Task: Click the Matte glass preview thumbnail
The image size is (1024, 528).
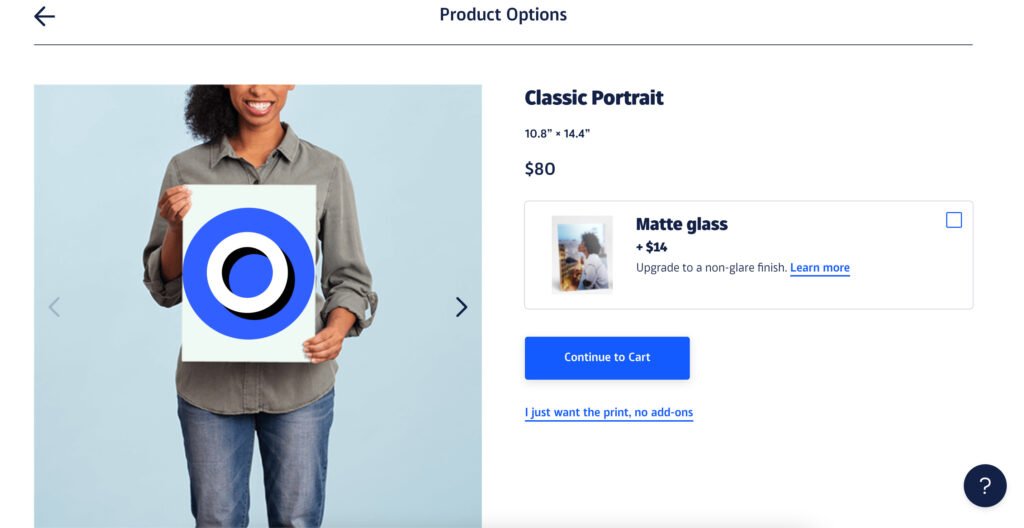Action: click(x=582, y=254)
